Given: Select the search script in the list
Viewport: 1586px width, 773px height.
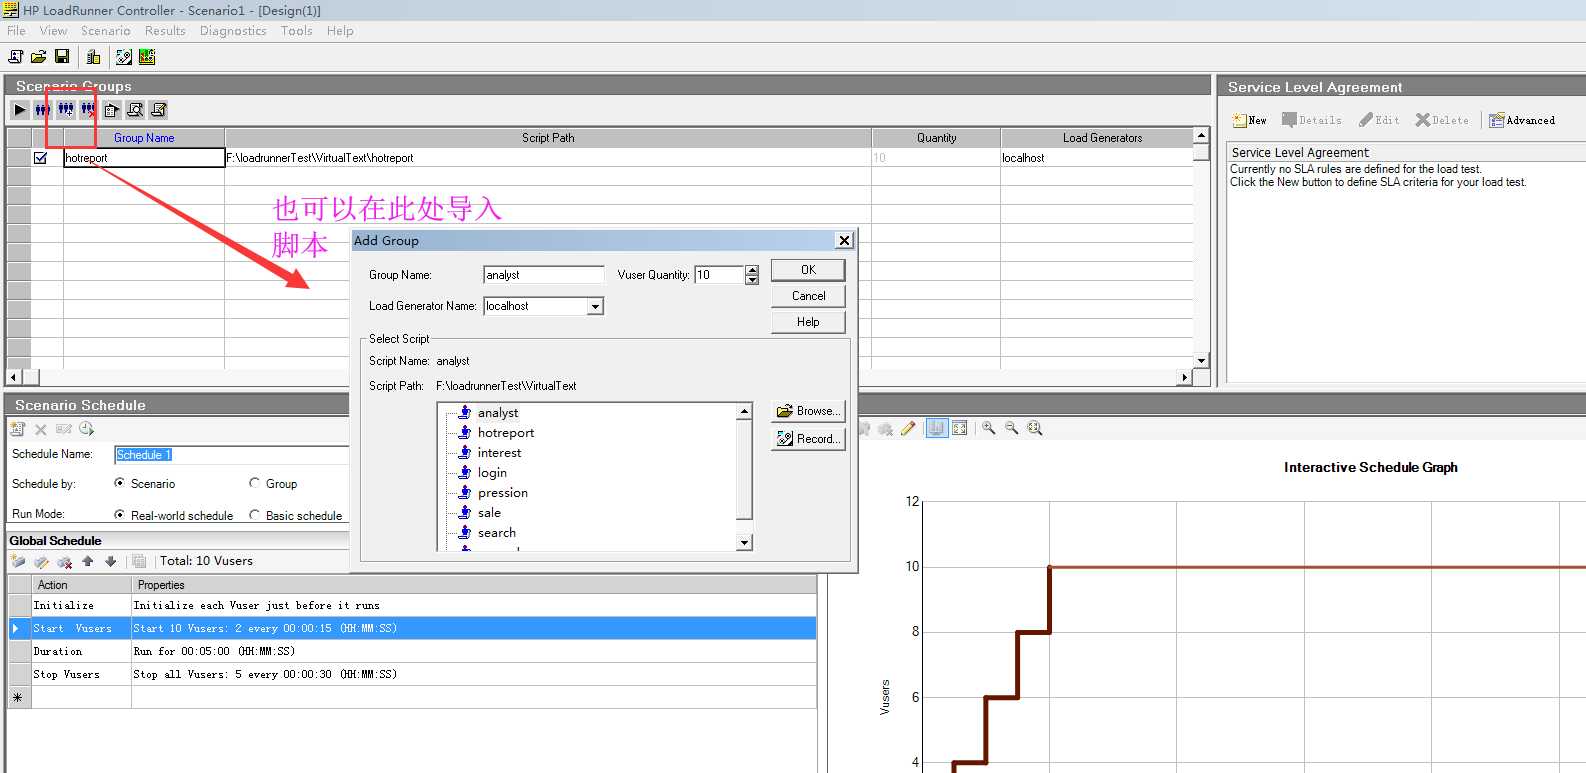Looking at the screenshot, I should [497, 533].
